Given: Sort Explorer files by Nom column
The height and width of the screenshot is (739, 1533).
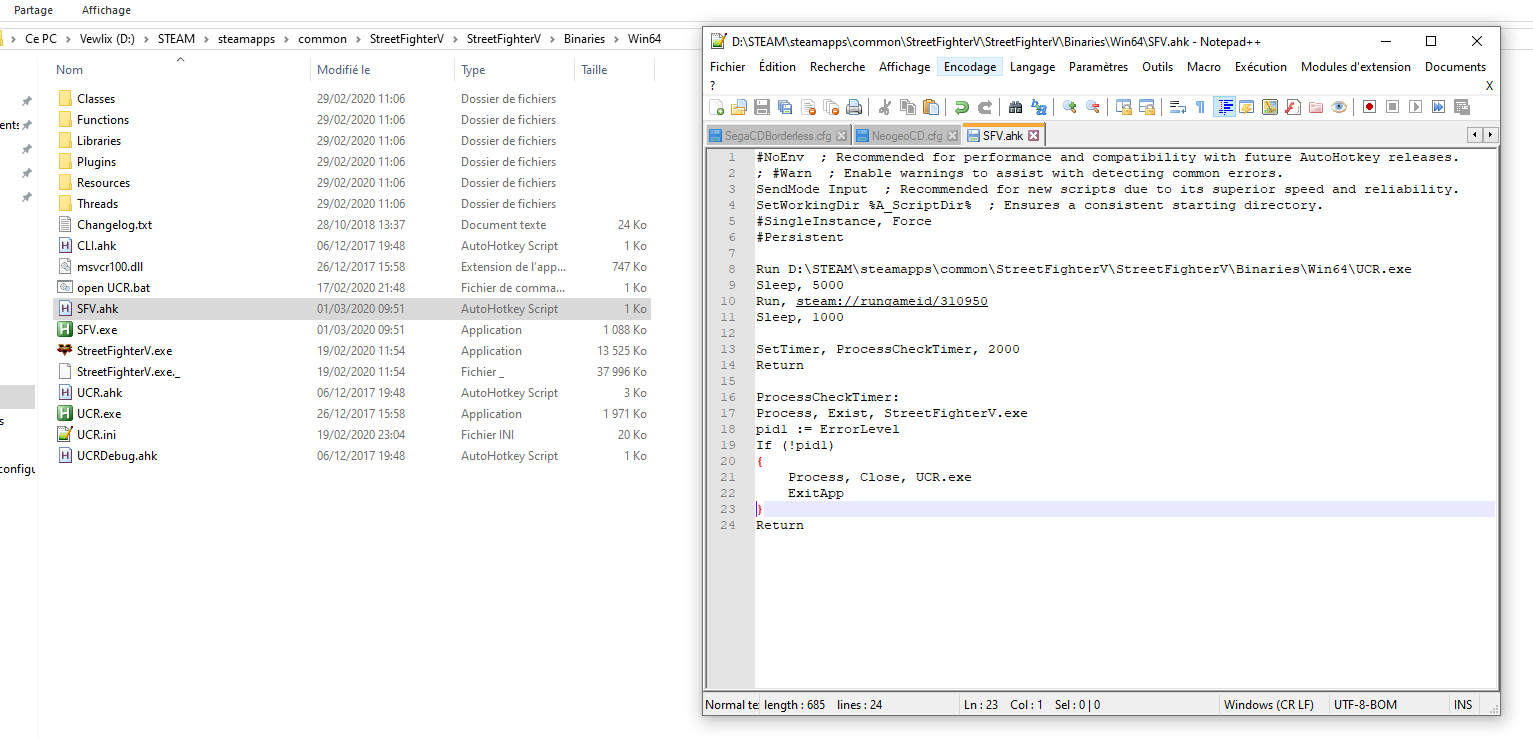Looking at the screenshot, I should tap(70, 70).
